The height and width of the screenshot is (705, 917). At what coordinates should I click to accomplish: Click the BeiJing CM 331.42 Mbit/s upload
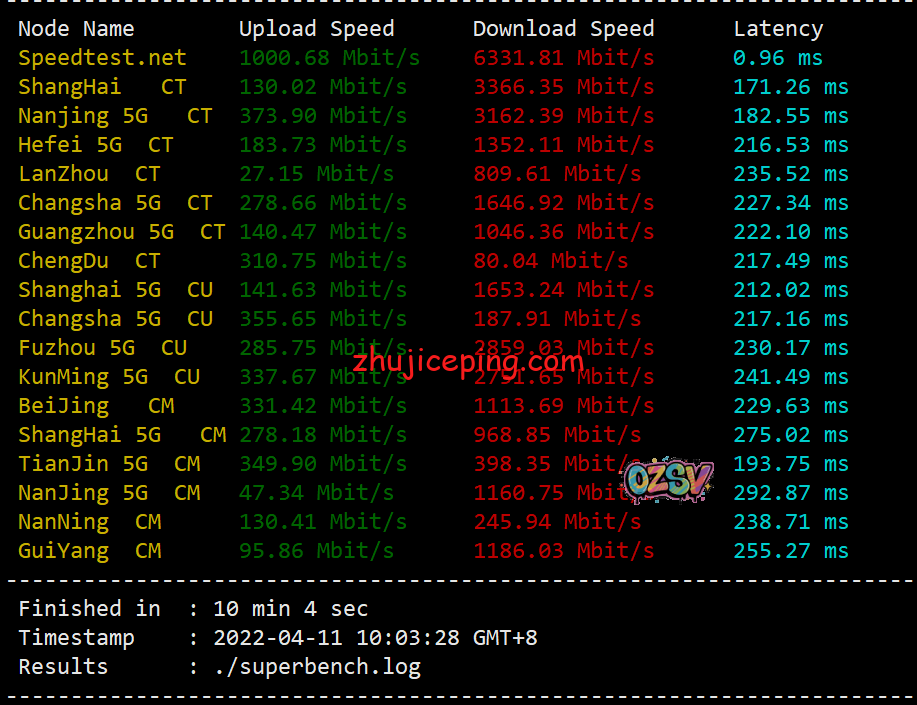(323, 406)
